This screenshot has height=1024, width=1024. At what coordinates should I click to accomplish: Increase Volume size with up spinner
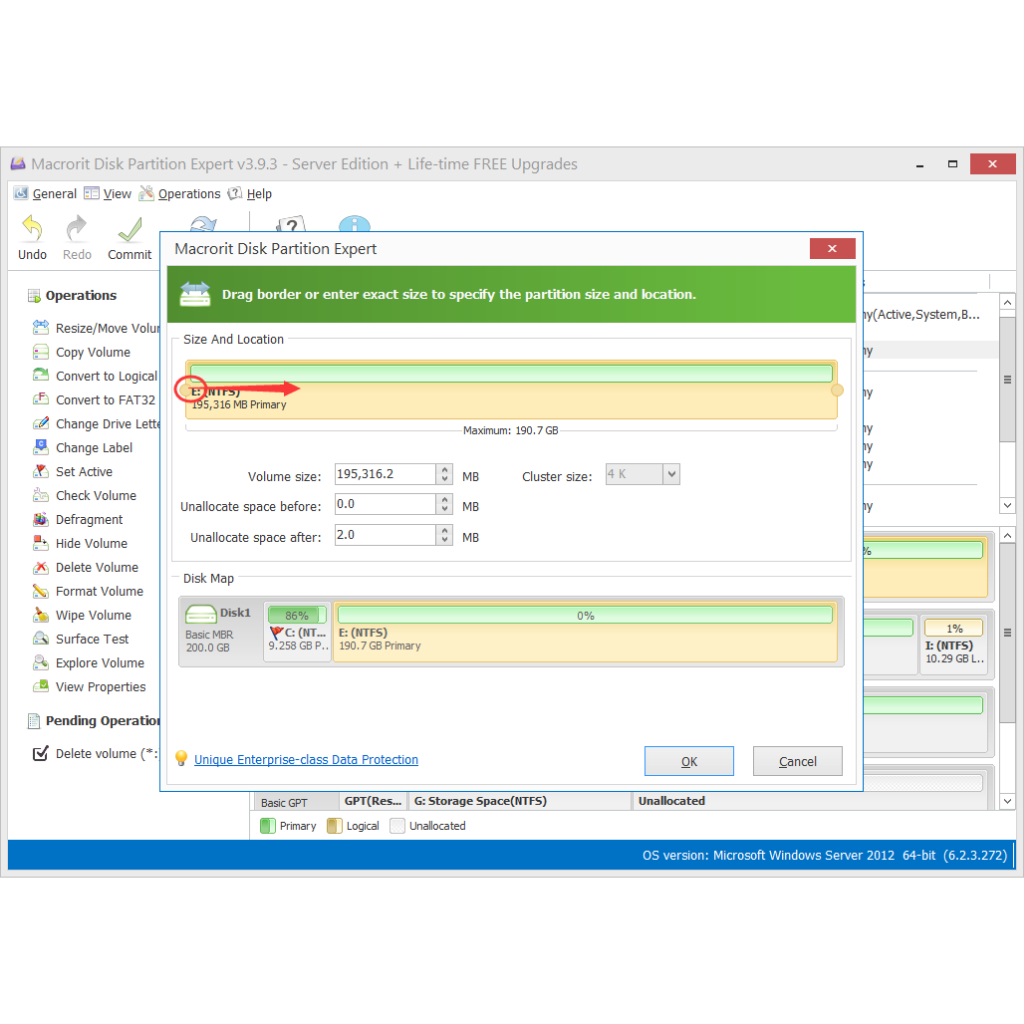pyautogui.click(x=445, y=469)
